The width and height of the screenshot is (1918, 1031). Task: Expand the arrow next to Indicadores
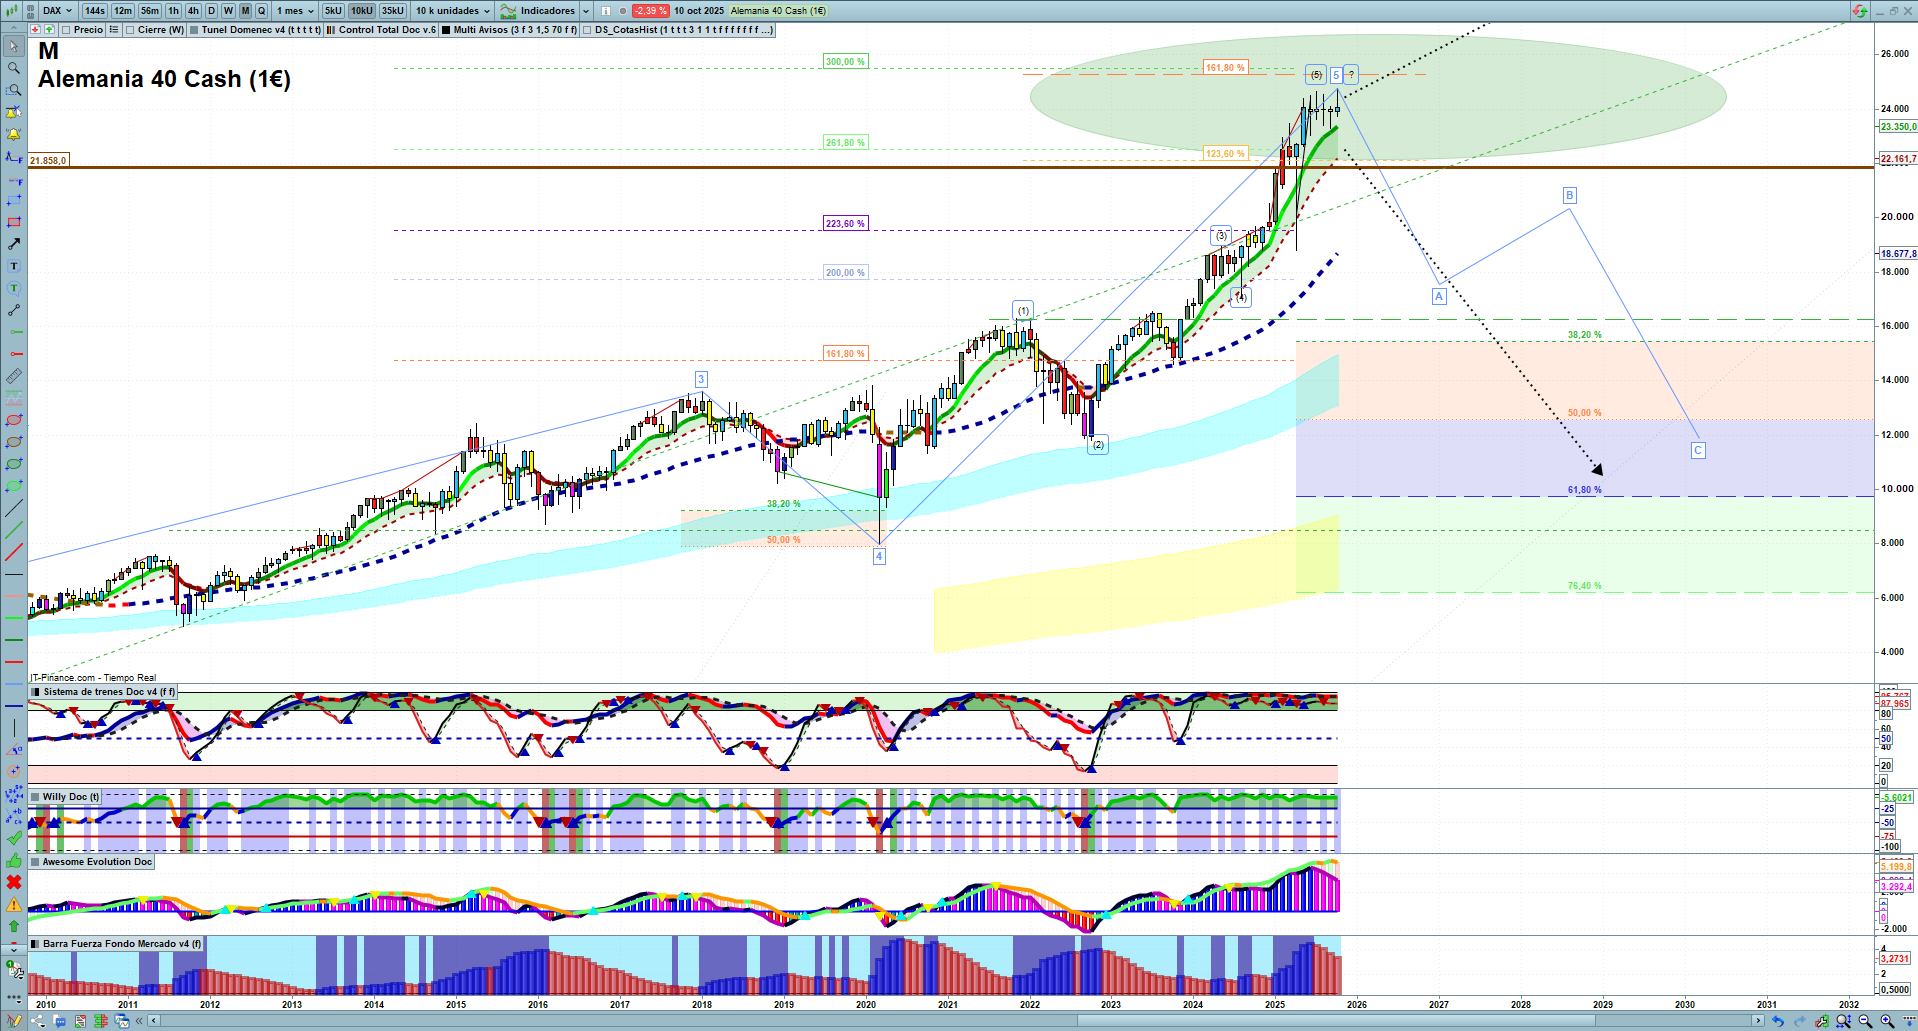586,11
